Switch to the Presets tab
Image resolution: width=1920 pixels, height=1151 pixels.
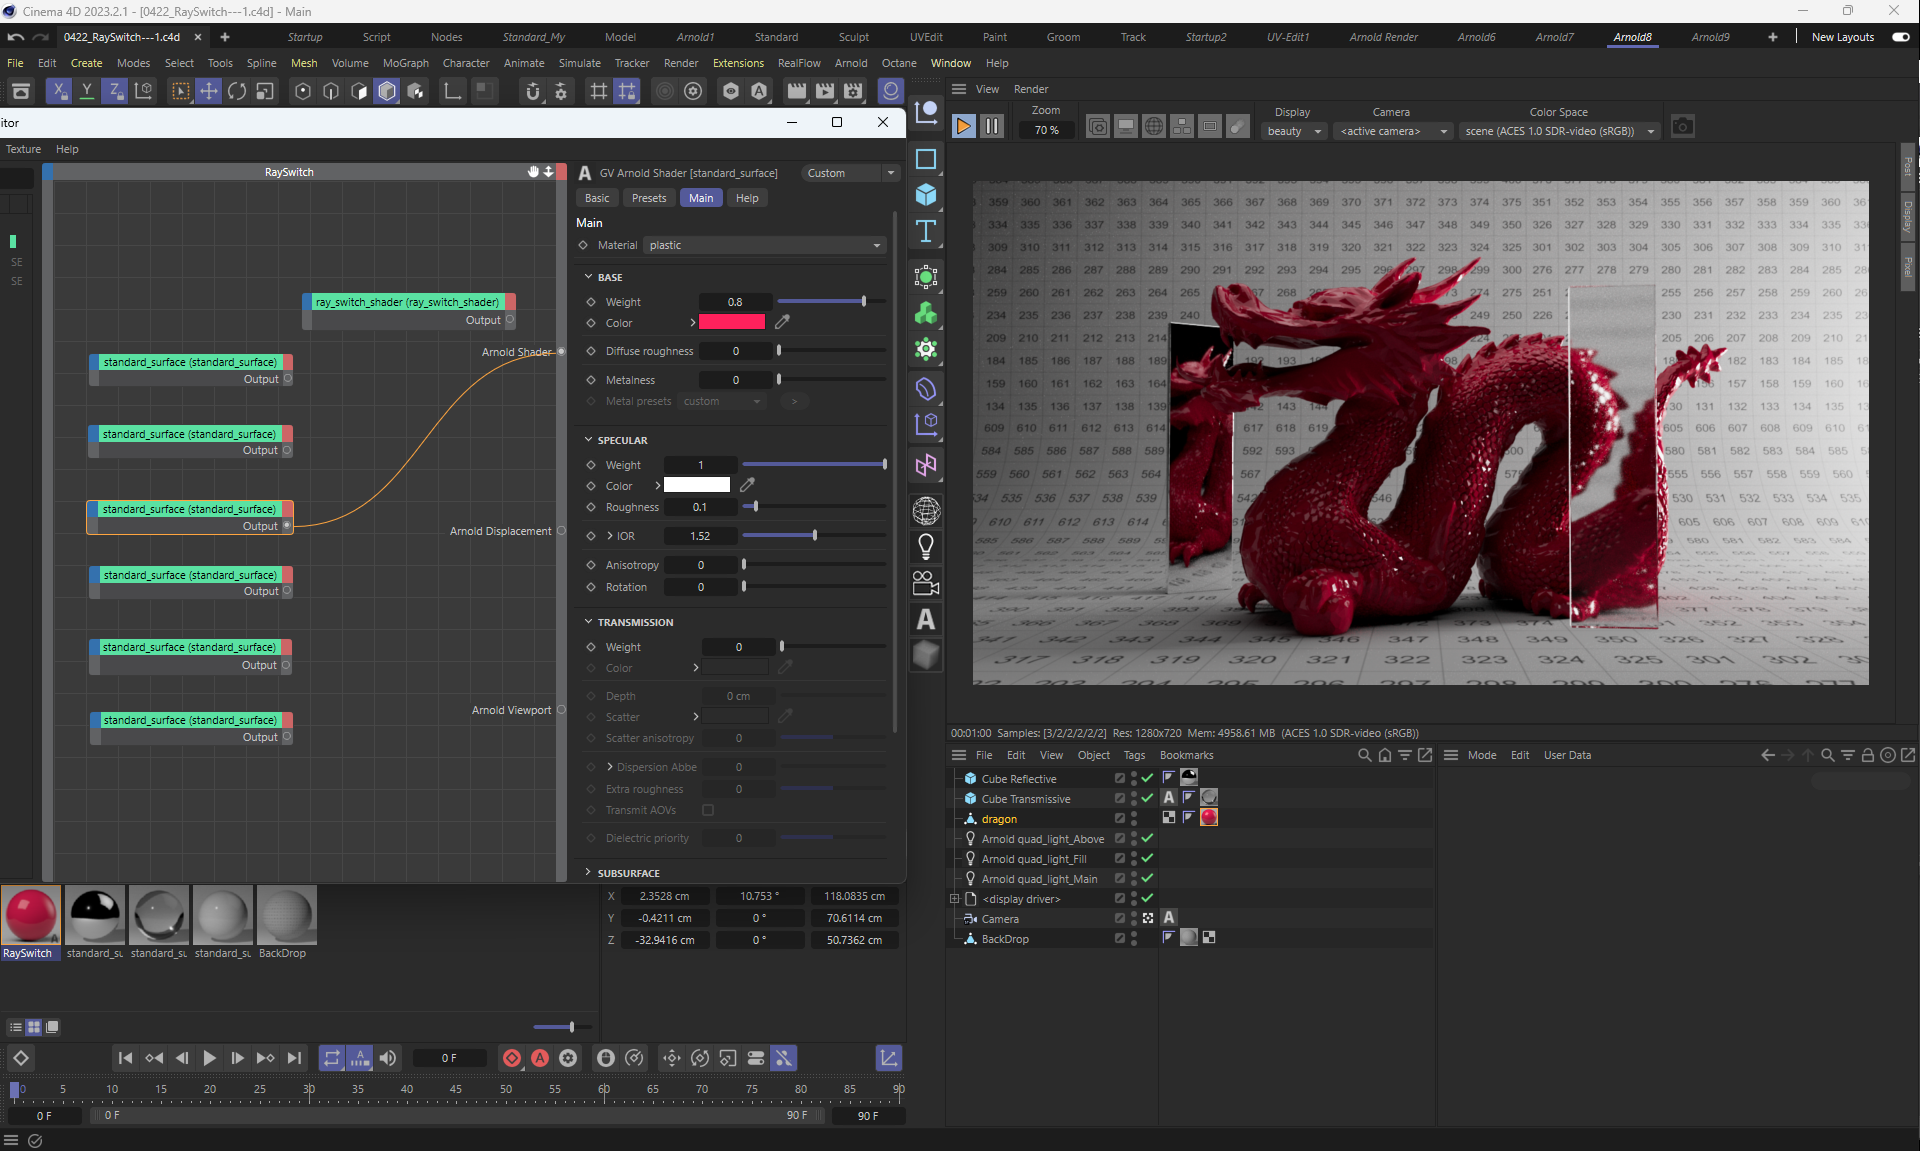(x=648, y=198)
